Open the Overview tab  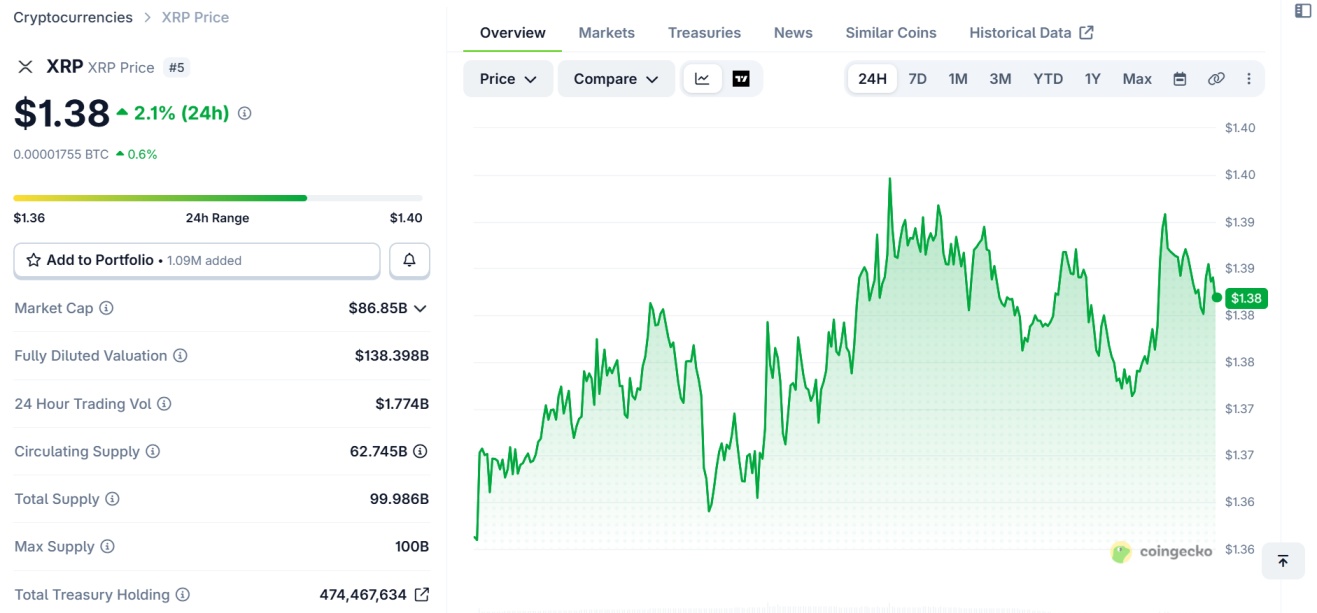513,33
